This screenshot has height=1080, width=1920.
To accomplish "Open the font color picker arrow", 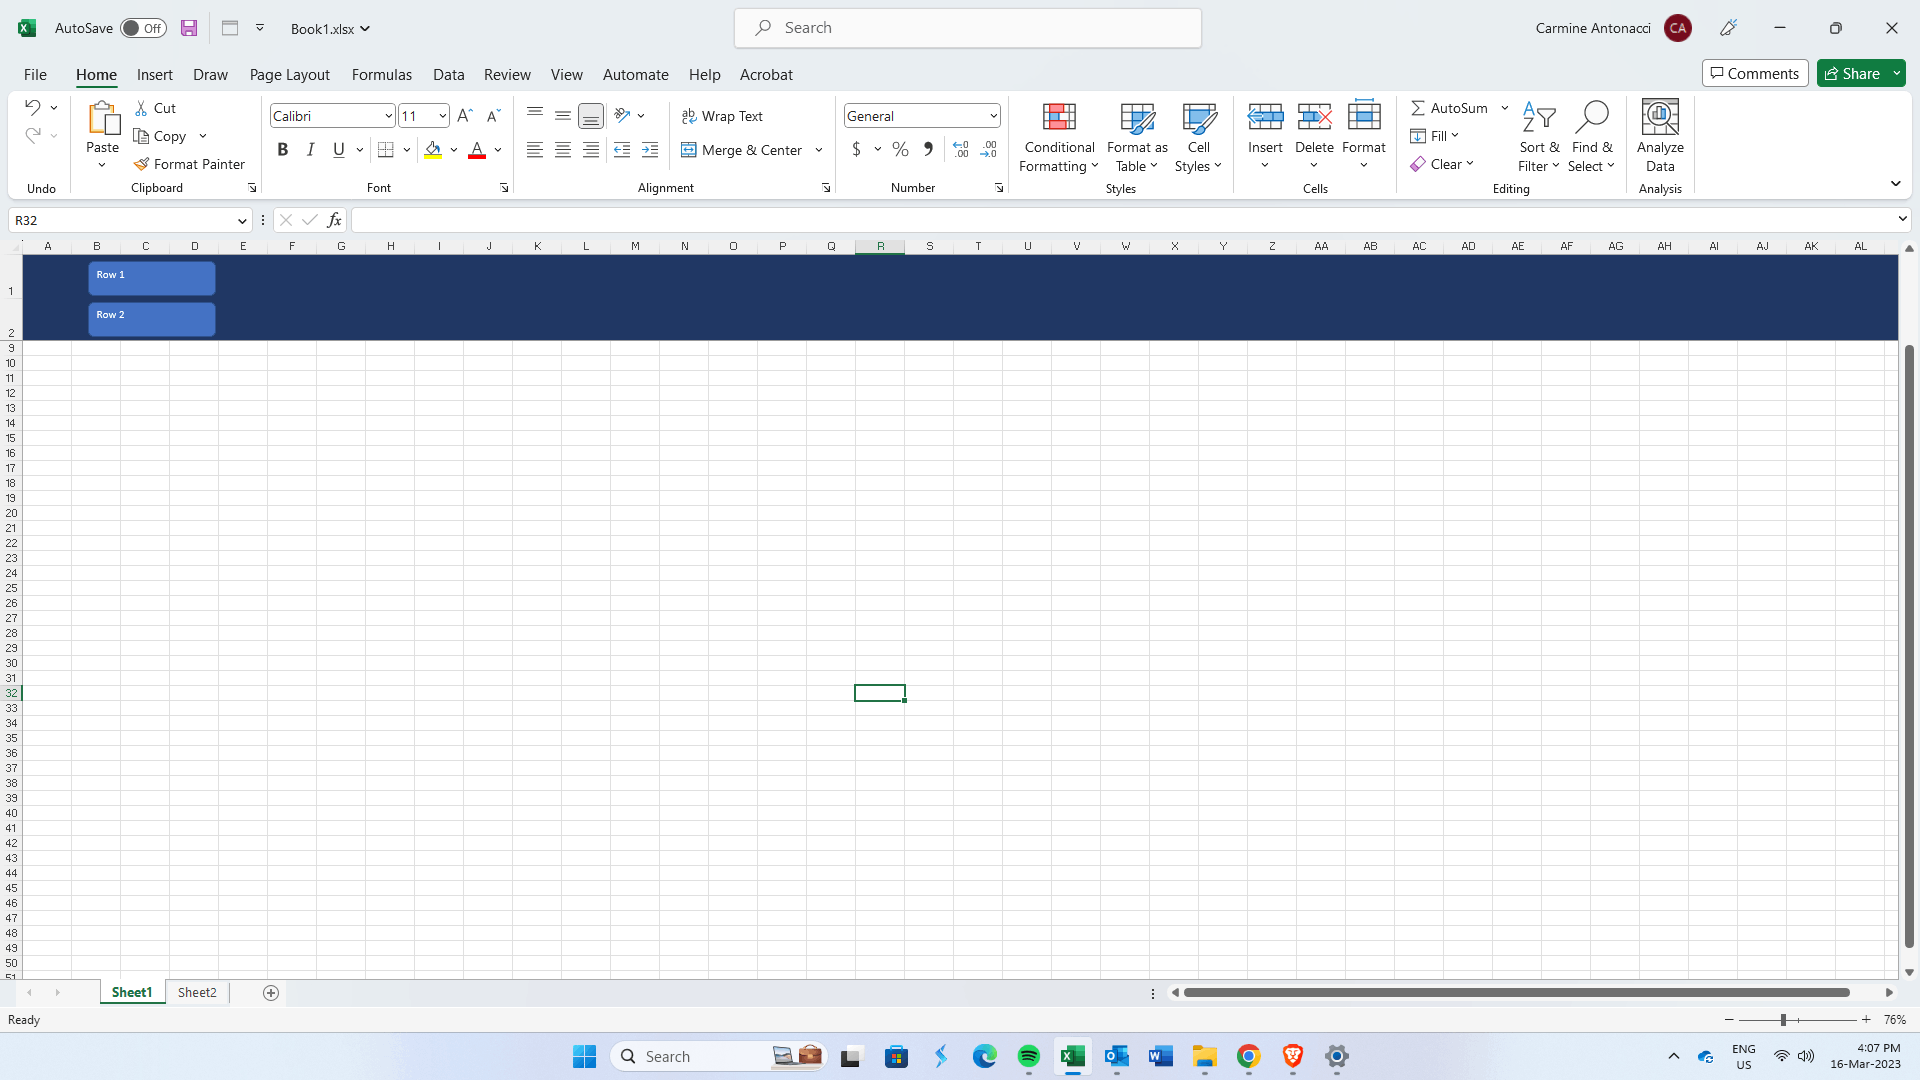I will tap(497, 150).
